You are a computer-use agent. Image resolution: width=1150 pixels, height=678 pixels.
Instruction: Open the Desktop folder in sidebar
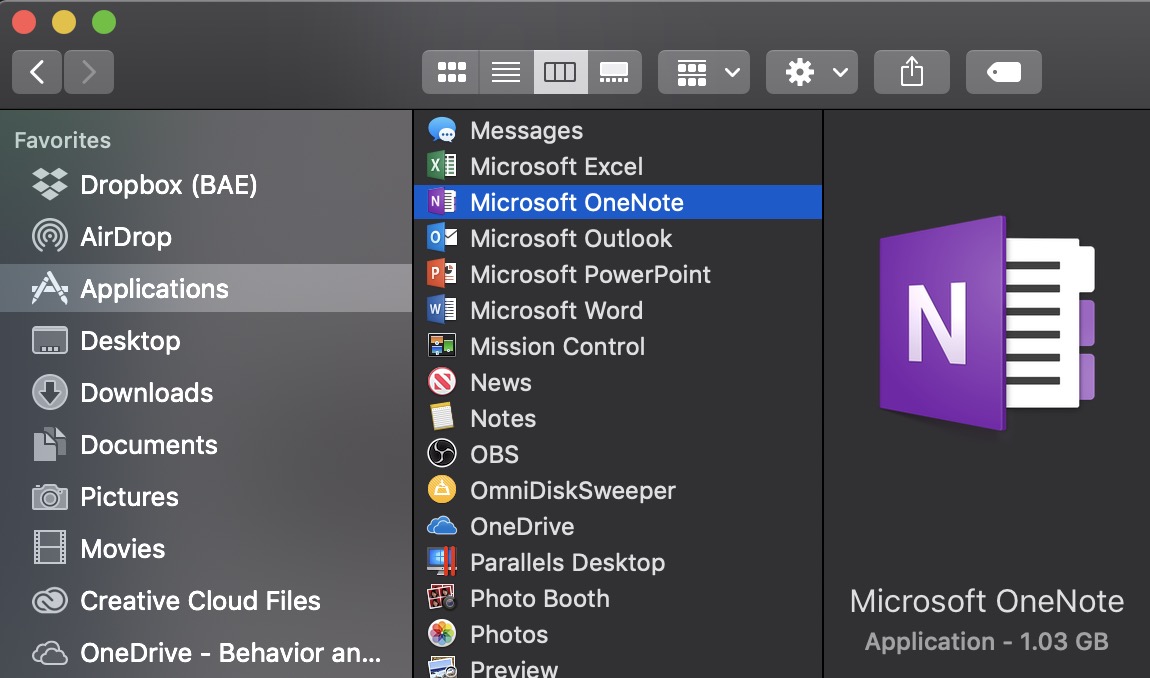pyautogui.click(x=205, y=340)
